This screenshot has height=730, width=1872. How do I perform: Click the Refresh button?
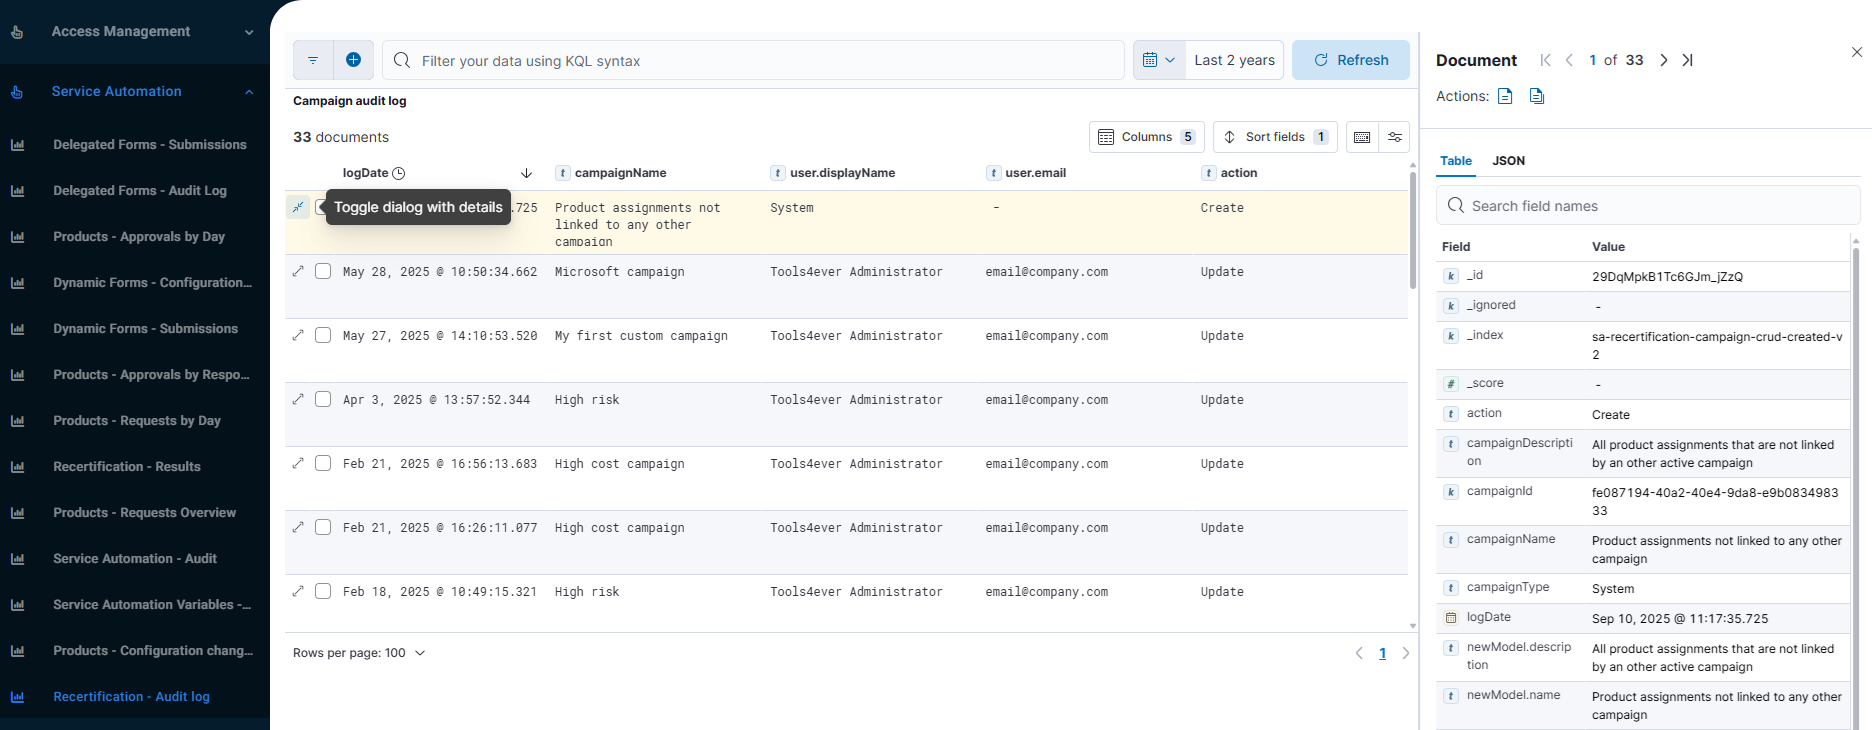click(1350, 60)
